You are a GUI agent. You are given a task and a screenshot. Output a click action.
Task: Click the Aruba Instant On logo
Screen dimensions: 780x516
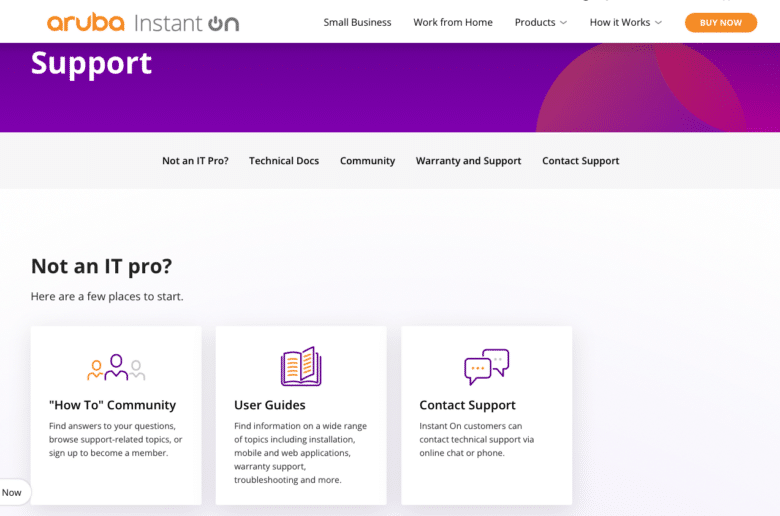[x=143, y=23]
